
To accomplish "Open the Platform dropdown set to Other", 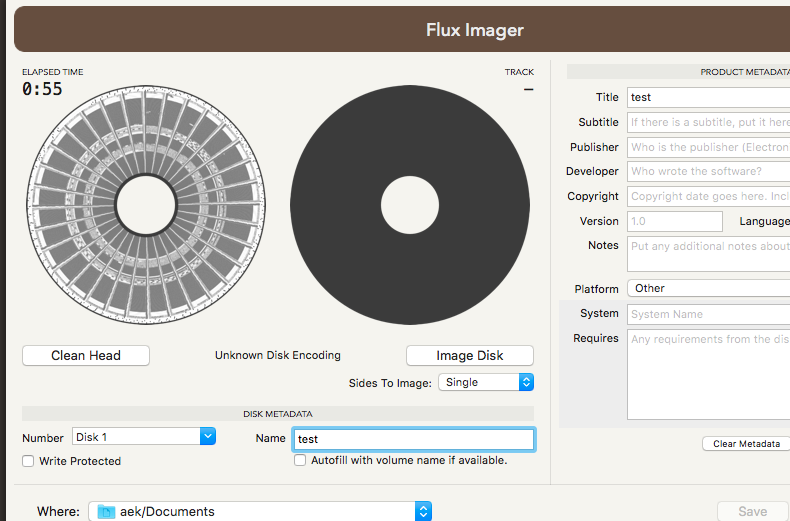I will coord(708,288).
